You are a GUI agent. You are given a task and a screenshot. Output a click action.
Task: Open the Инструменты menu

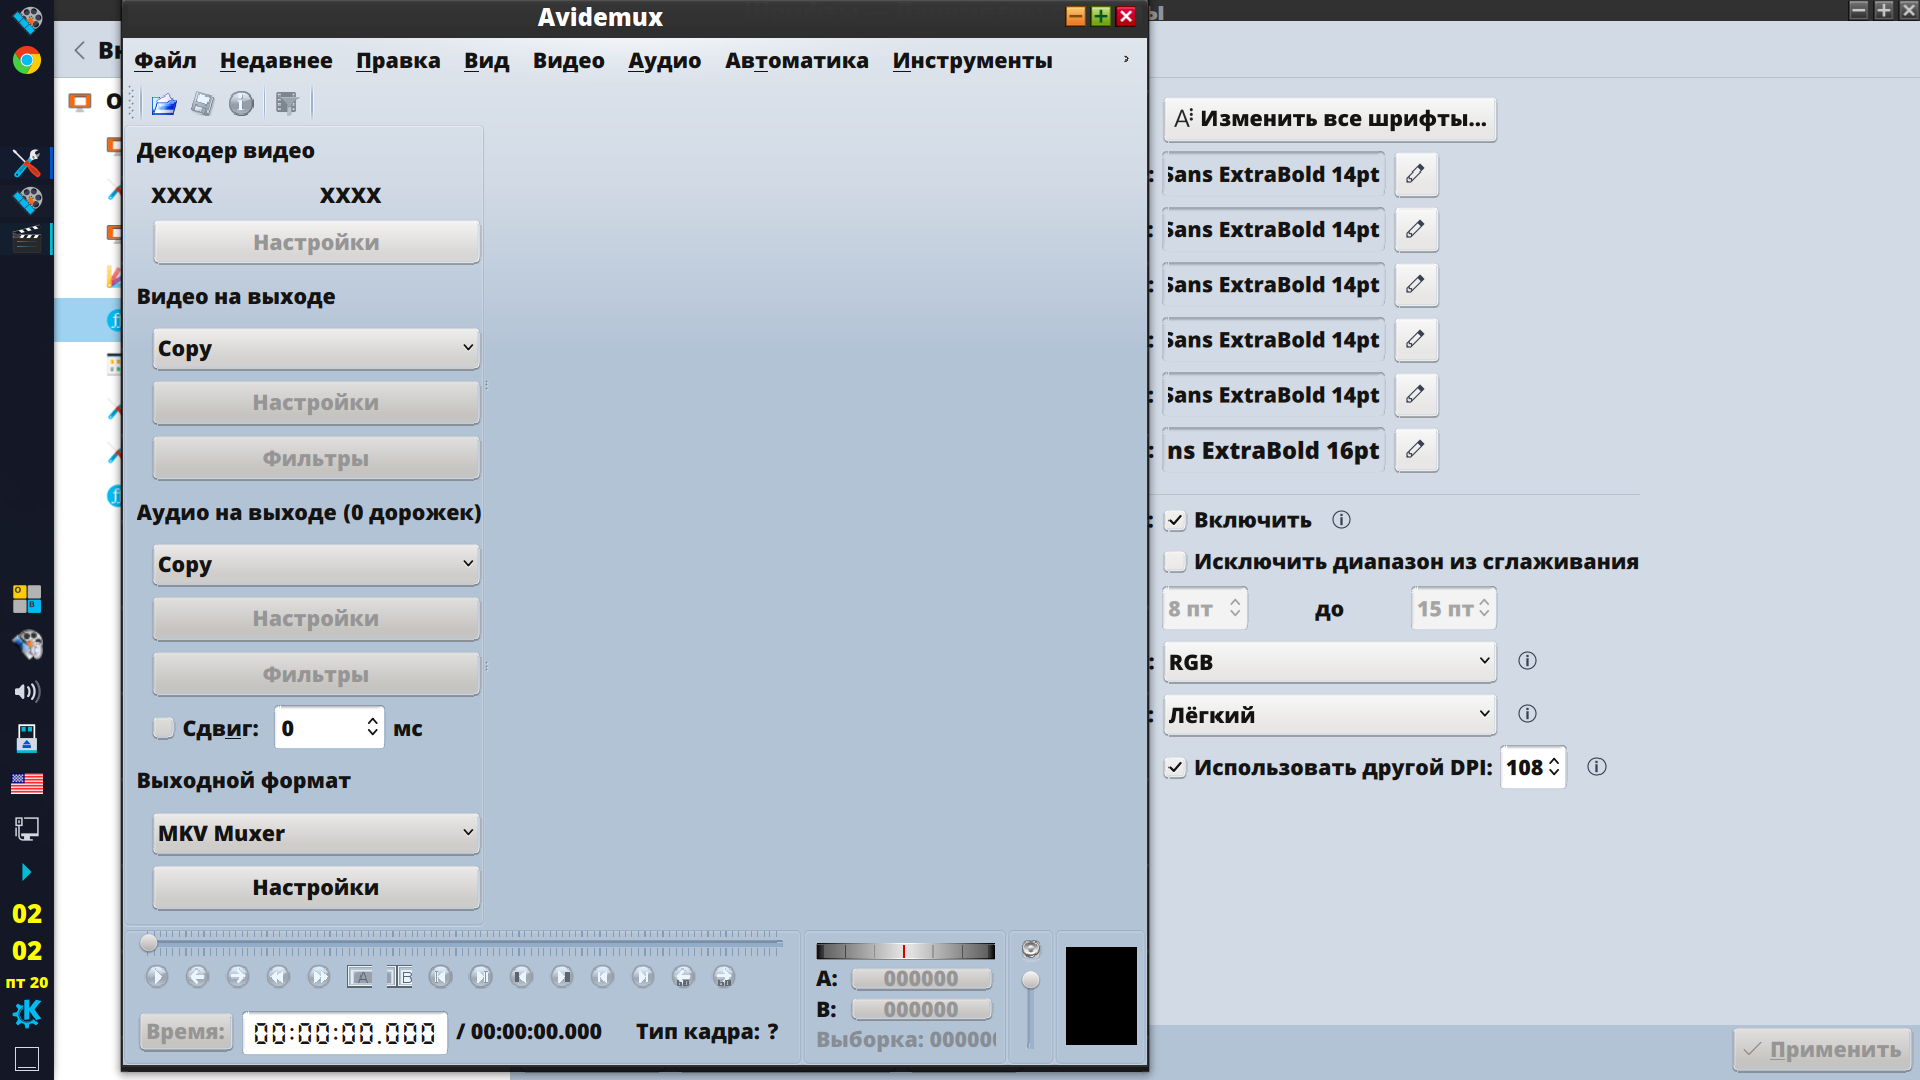tap(972, 61)
